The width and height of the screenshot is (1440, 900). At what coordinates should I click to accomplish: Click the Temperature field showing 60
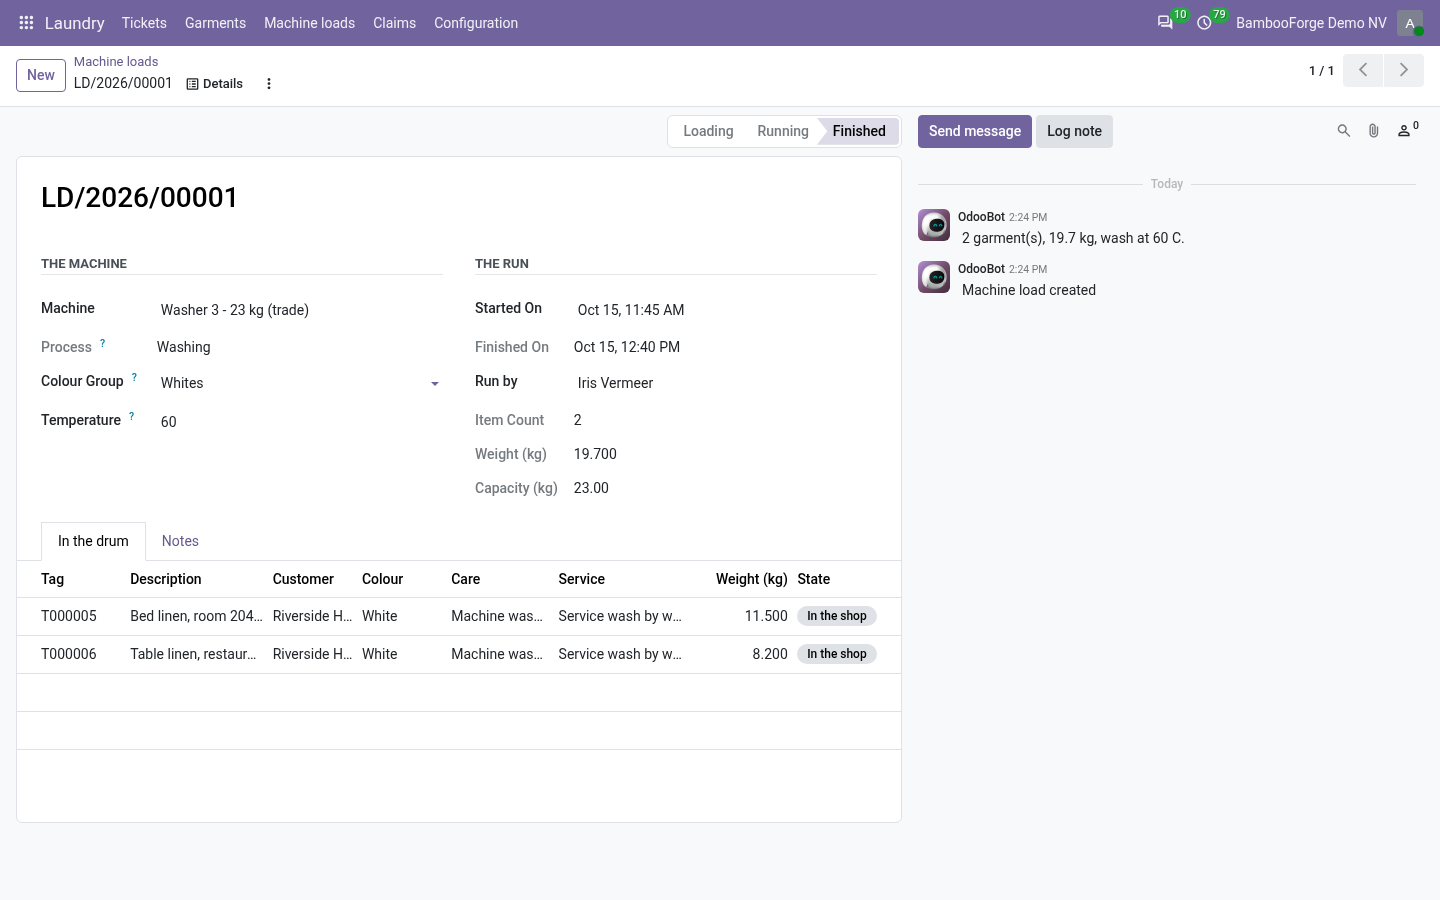298,422
